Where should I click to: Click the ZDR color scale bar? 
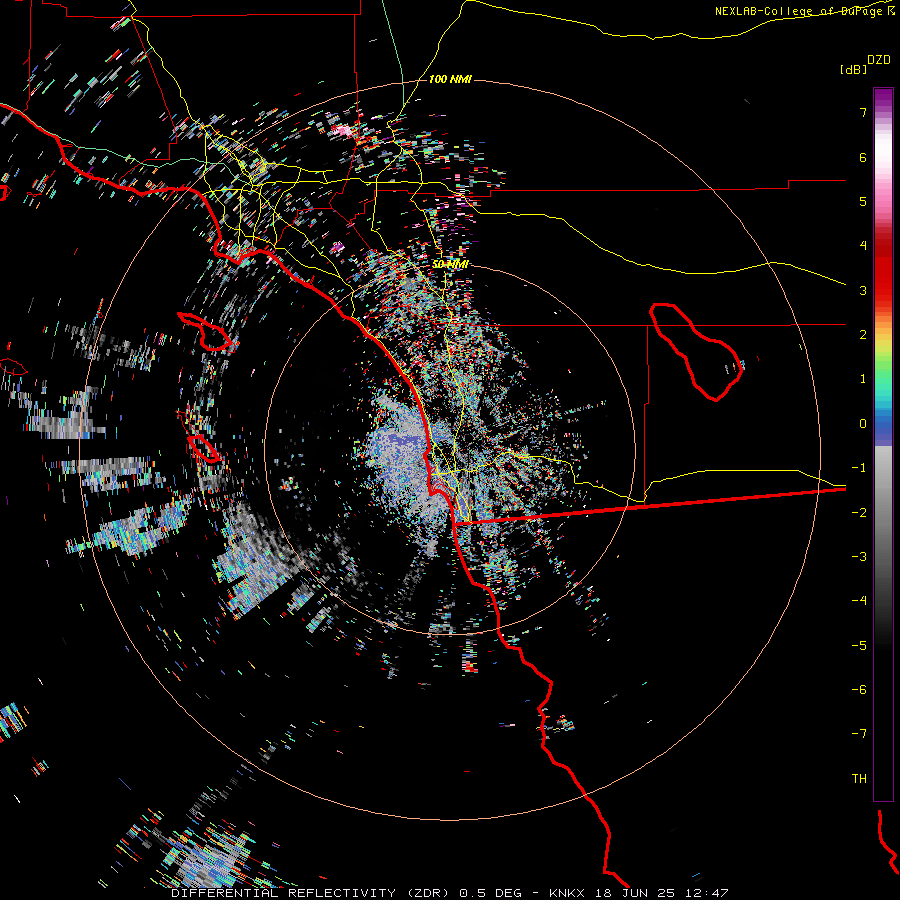[883, 444]
